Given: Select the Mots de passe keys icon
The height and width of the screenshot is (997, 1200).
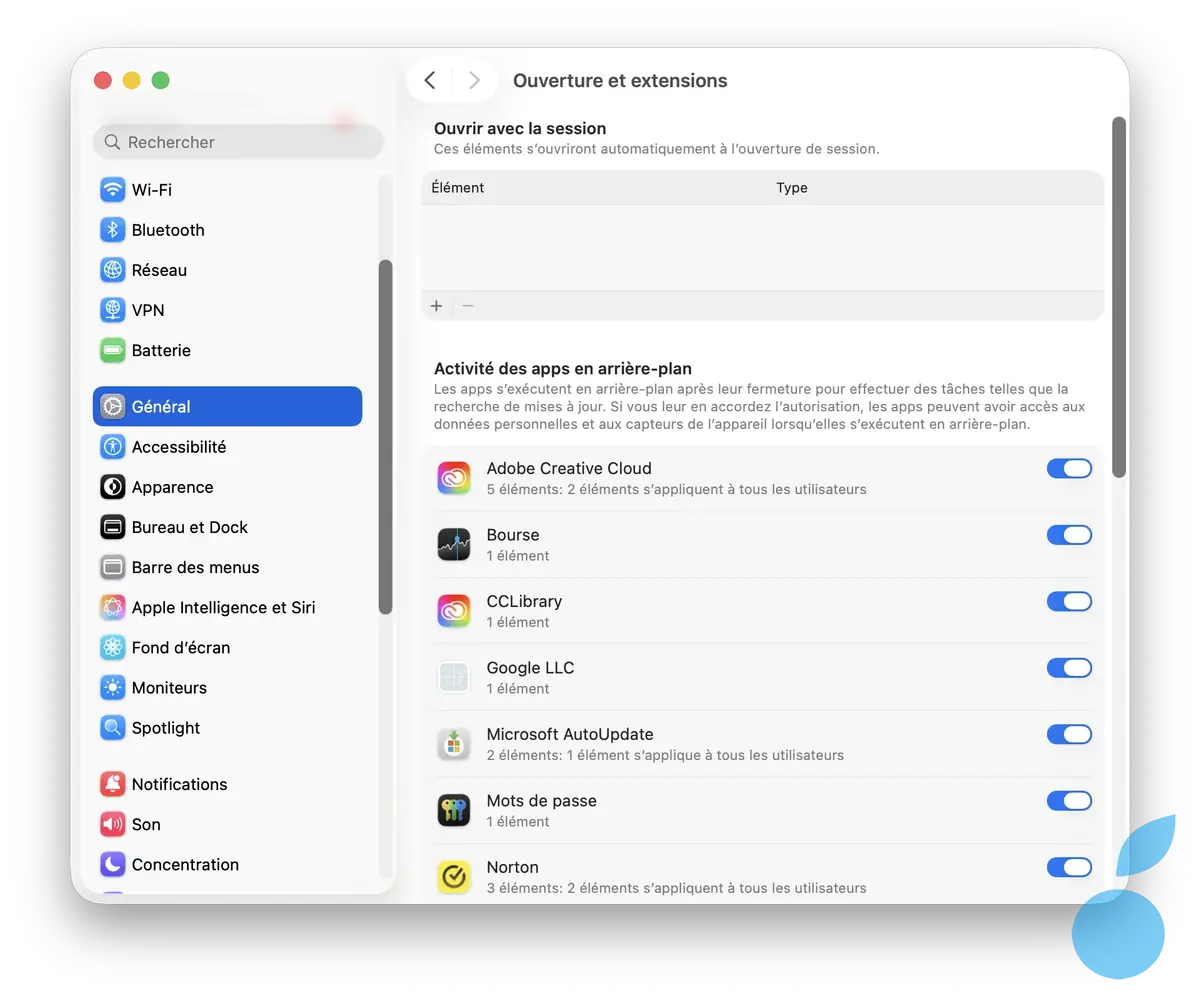Looking at the screenshot, I should [x=454, y=810].
